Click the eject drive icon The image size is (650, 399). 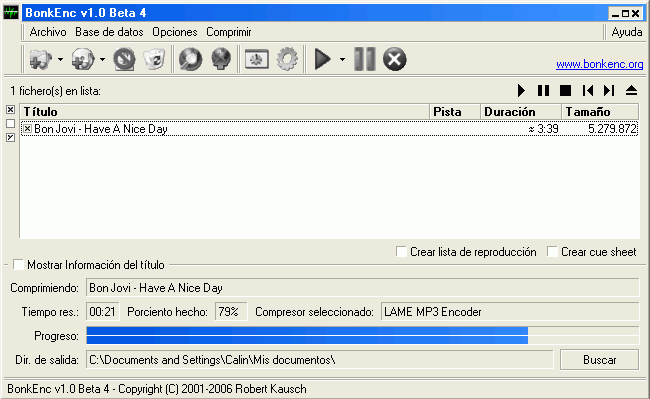point(631,91)
